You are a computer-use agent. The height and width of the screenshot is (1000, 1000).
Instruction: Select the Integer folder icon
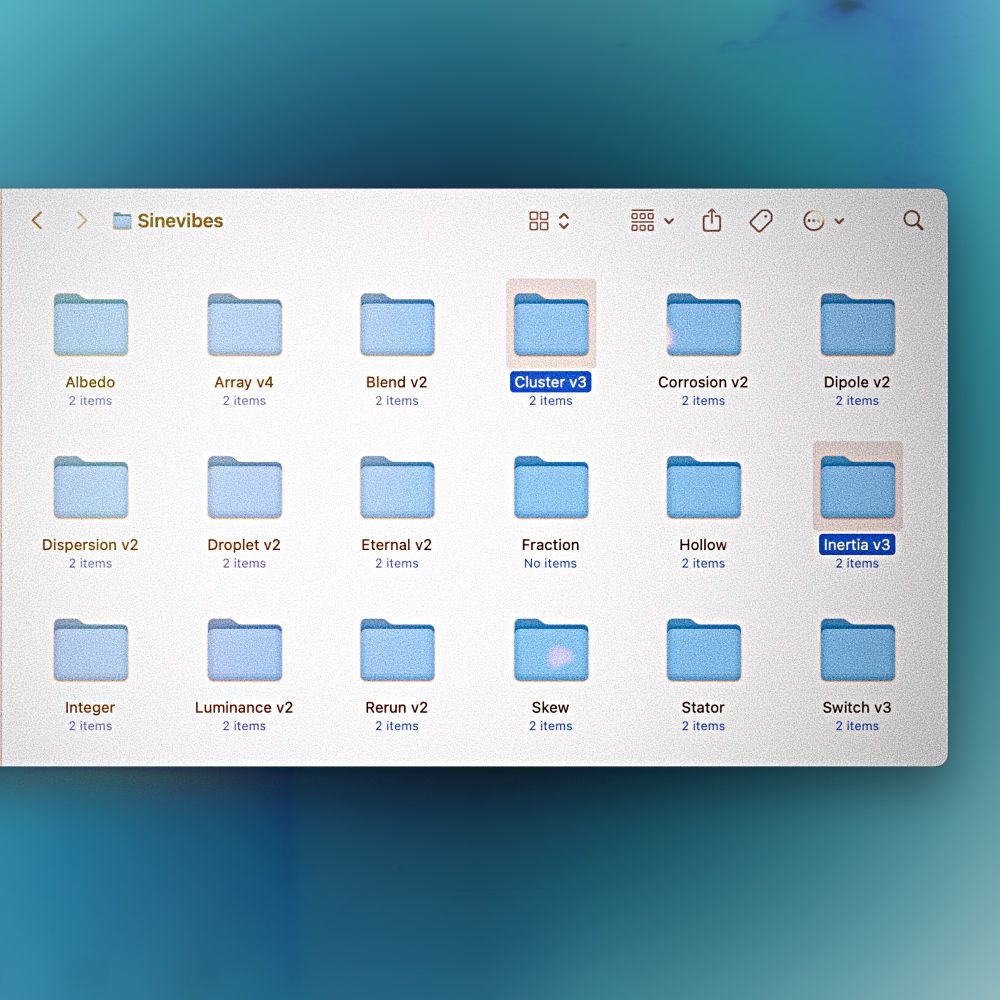pyautogui.click(x=91, y=650)
